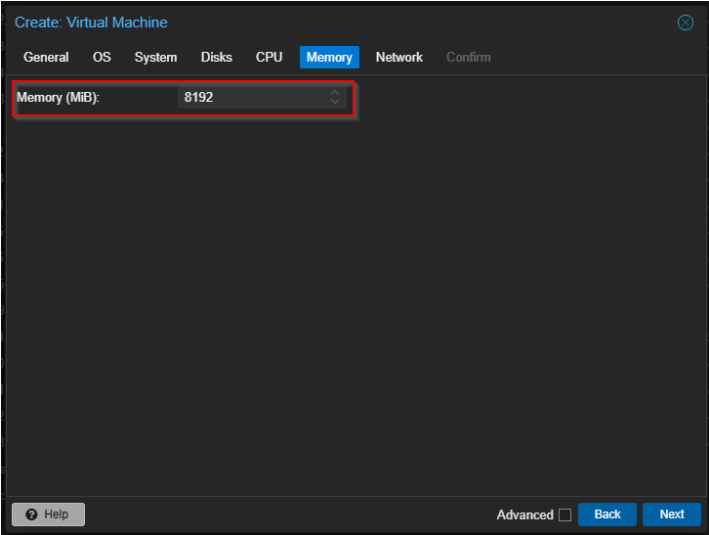Decrease memory with the spinner down arrow
709x535 pixels.
click(x=335, y=102)
